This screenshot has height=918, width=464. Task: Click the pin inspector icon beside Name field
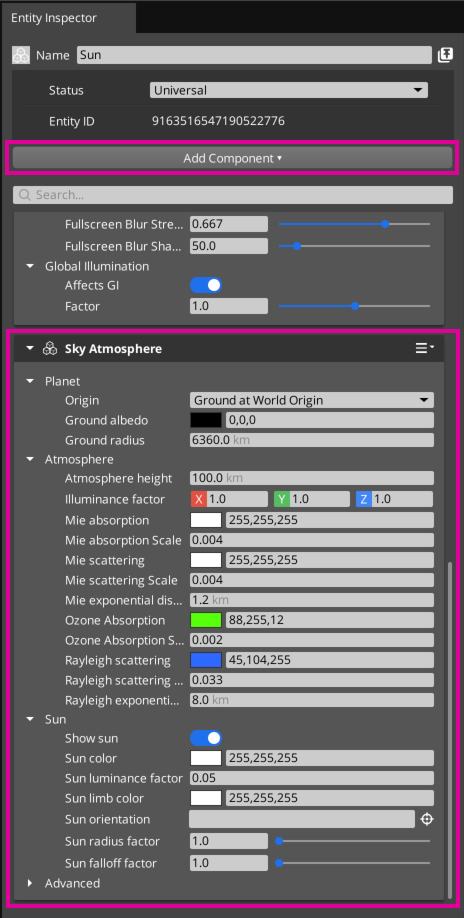click(445, 56)
